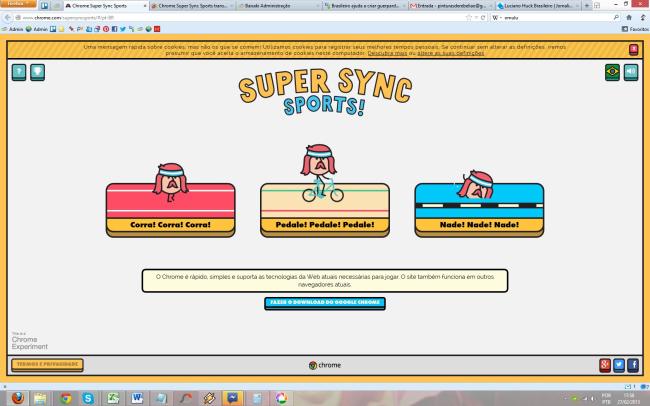
Task: Switch to Chrome Super Sync Sports trans... tab
Action: point(193,6)
